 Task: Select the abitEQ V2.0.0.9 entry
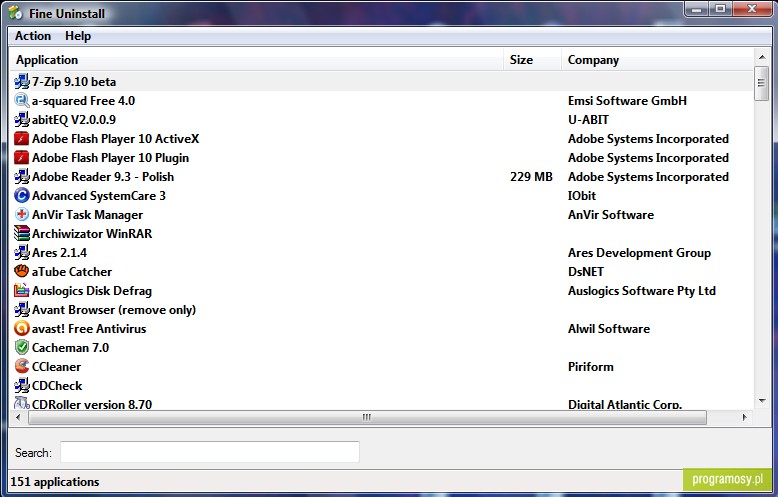click(x=382, y=120)
